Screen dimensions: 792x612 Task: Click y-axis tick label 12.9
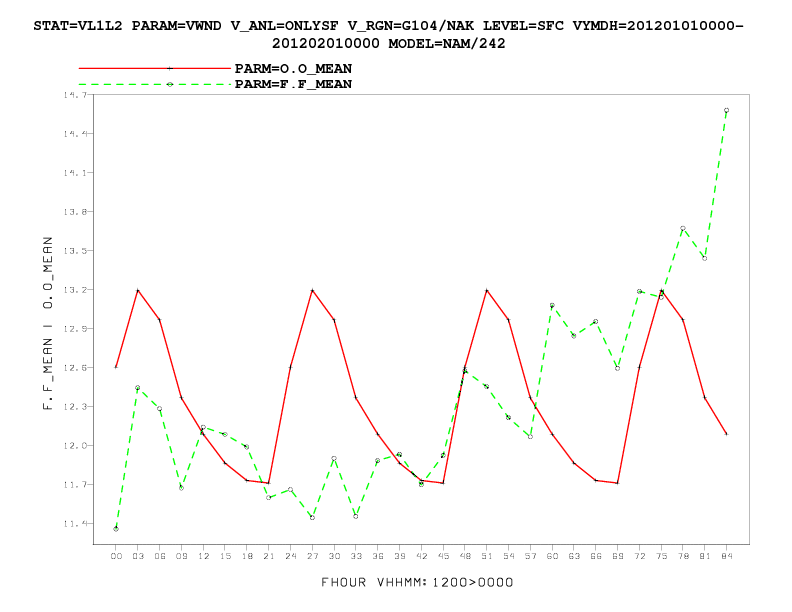[75, 329]
